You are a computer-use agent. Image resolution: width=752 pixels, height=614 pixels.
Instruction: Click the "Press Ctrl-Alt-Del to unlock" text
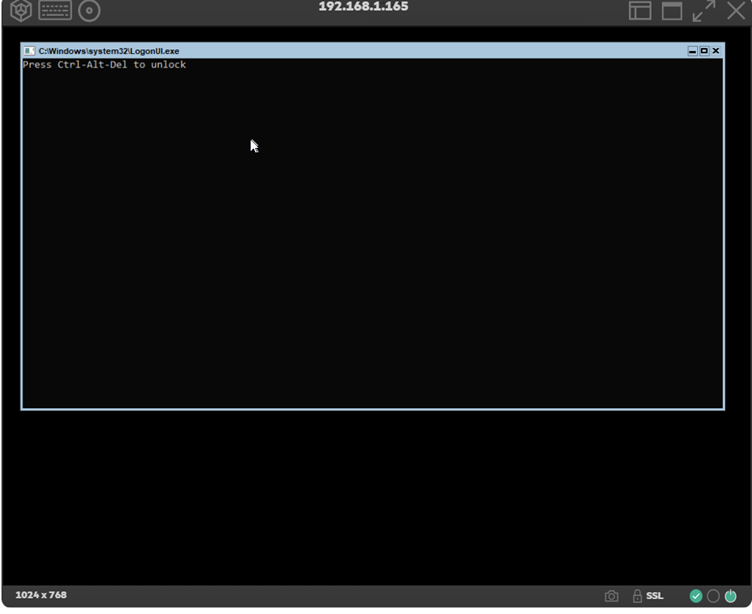coord(104,65)
